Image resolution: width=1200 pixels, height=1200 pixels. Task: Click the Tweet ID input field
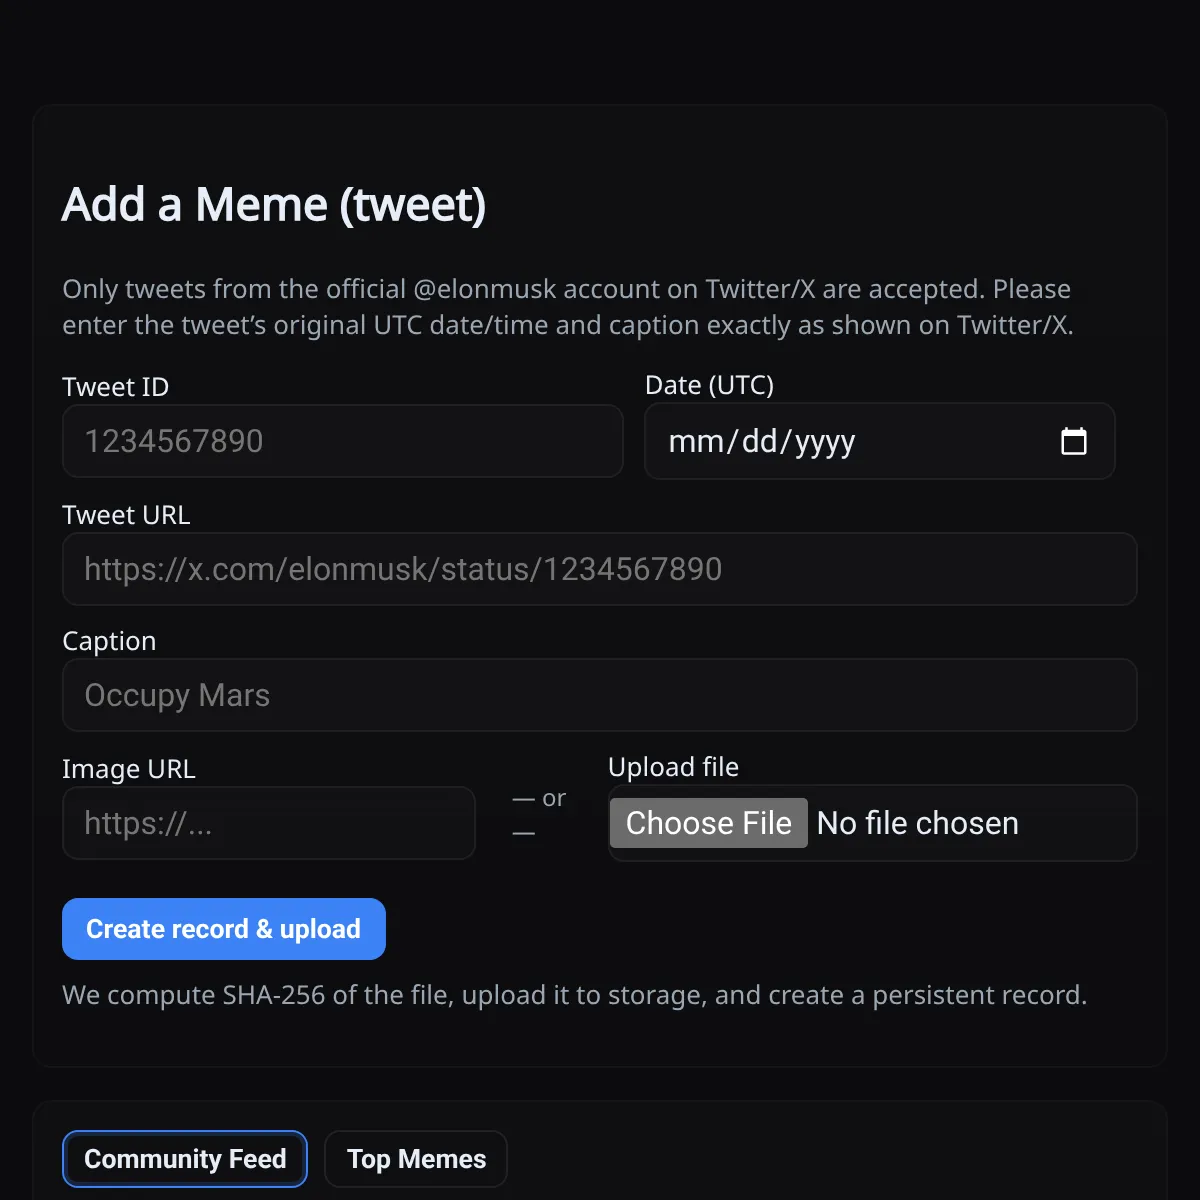coord(342,441)
